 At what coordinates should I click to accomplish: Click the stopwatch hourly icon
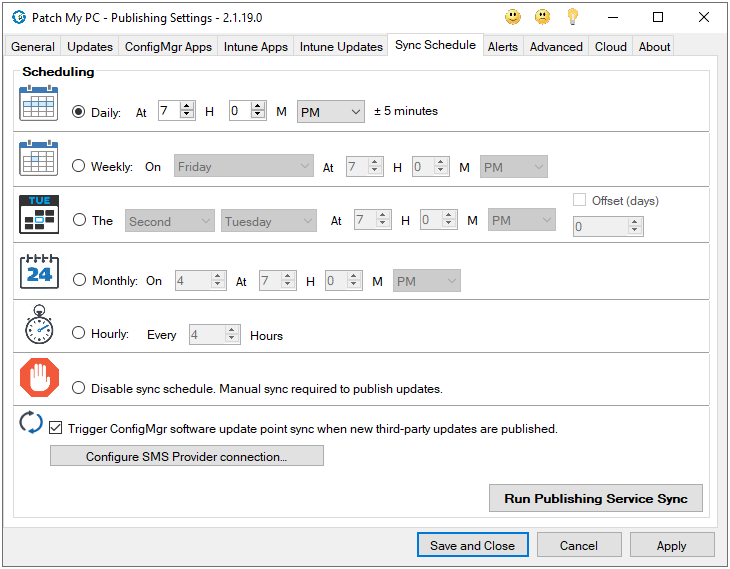38,325
